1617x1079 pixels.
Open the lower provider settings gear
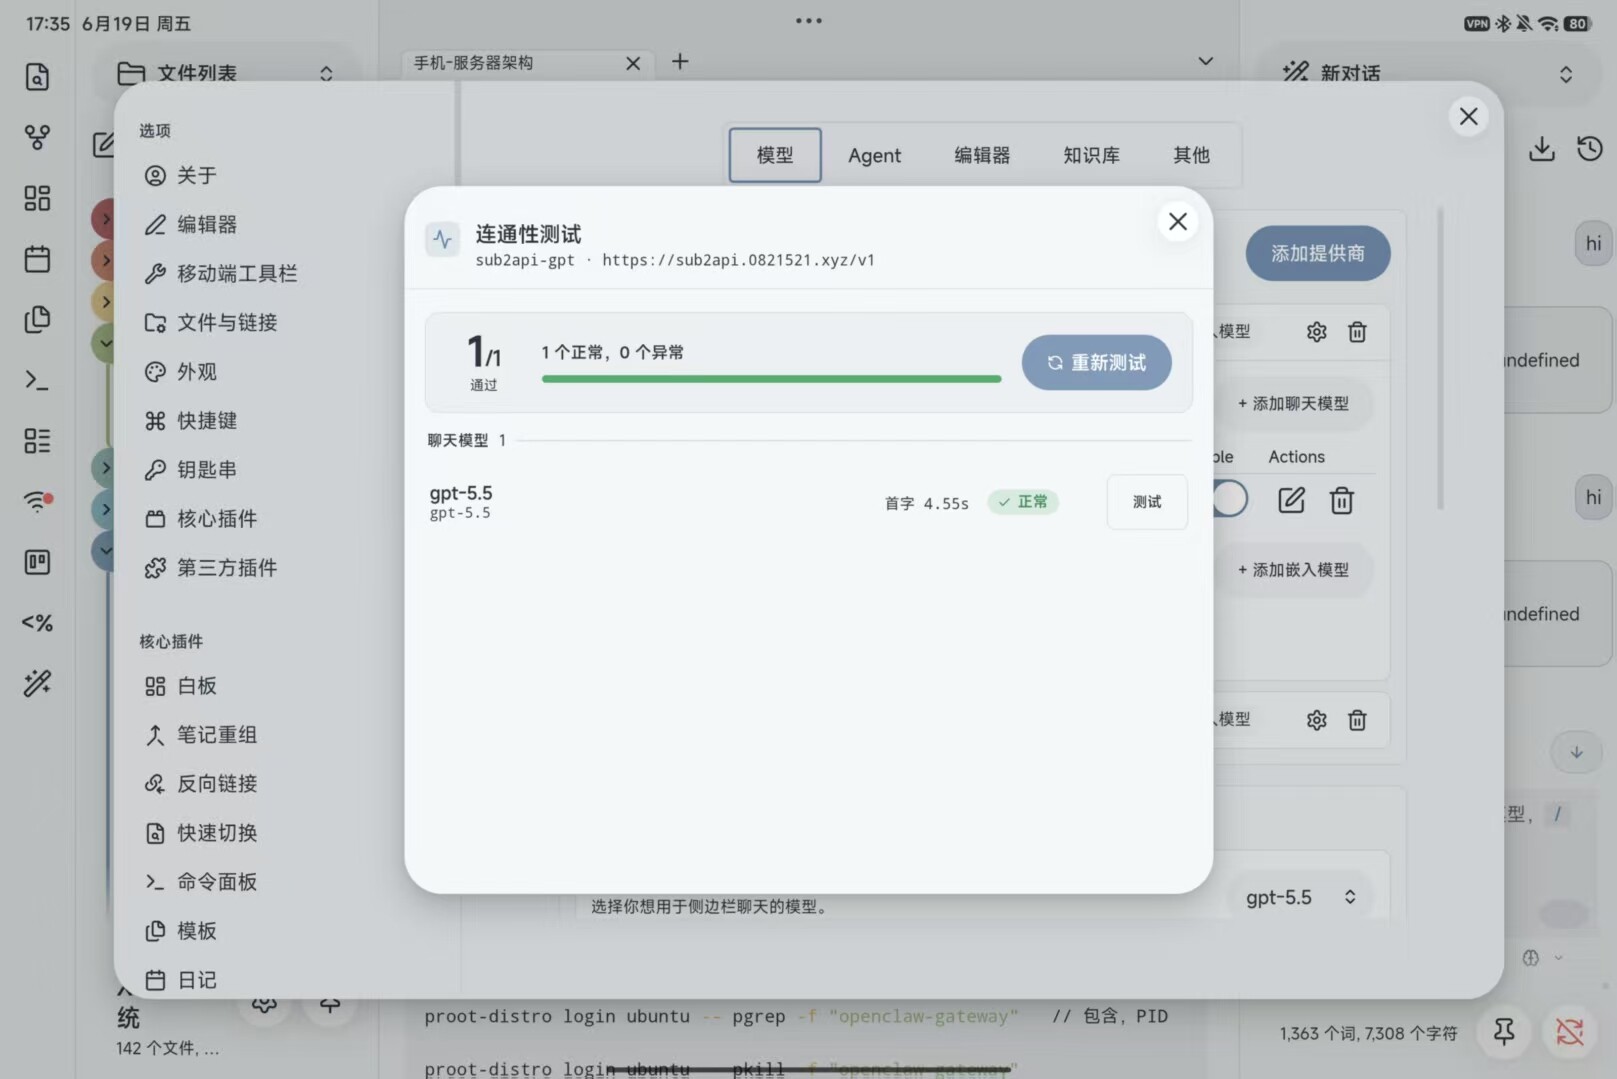pyautogui.click(x=1316, y=720)
